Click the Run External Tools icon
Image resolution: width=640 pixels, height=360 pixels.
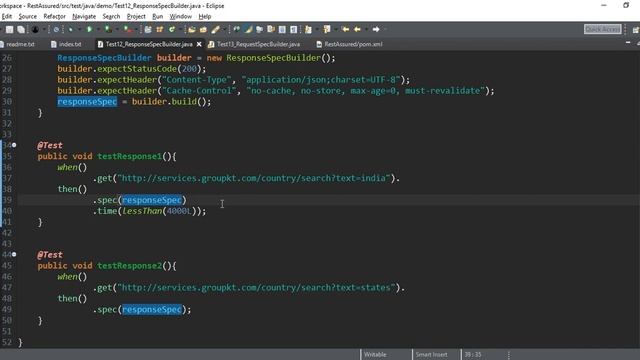[128, 29]
